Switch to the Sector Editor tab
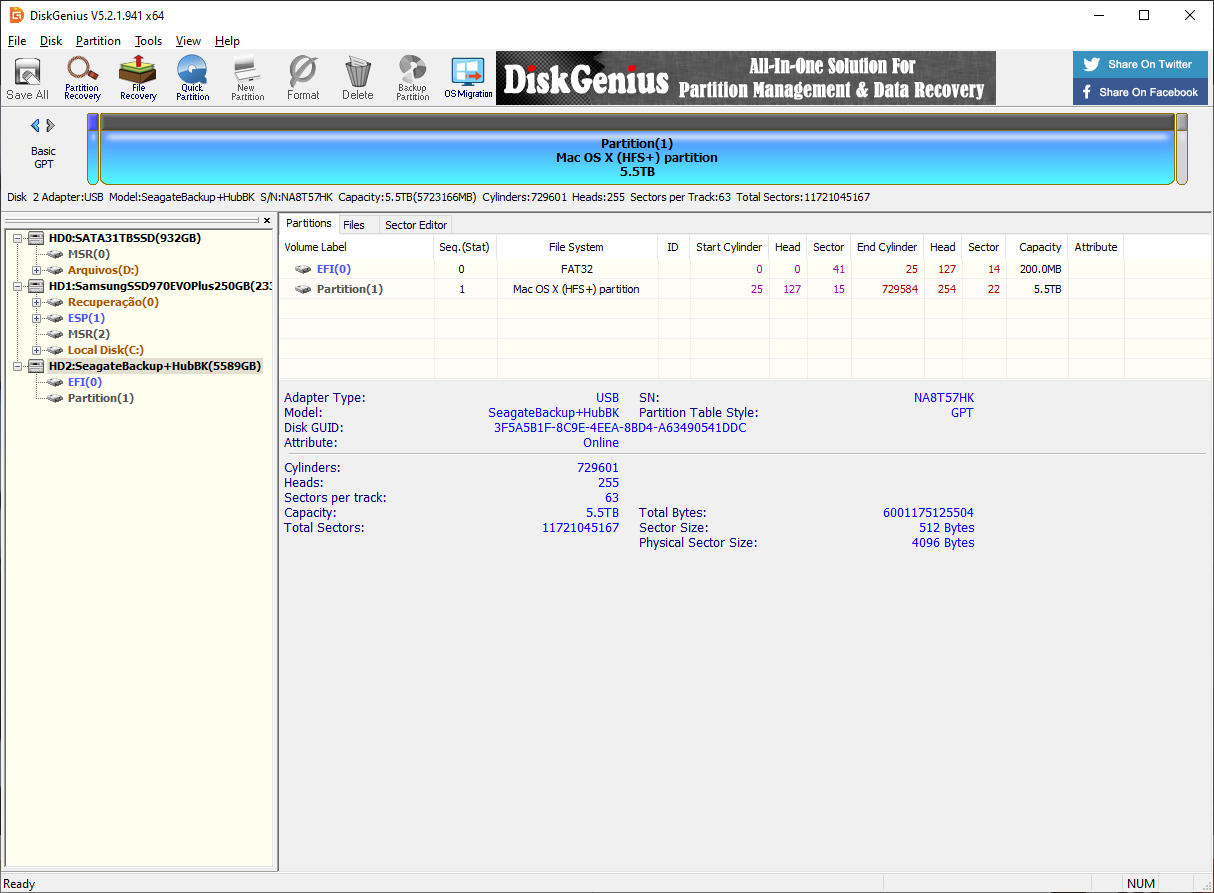 [x=416, y=225]
